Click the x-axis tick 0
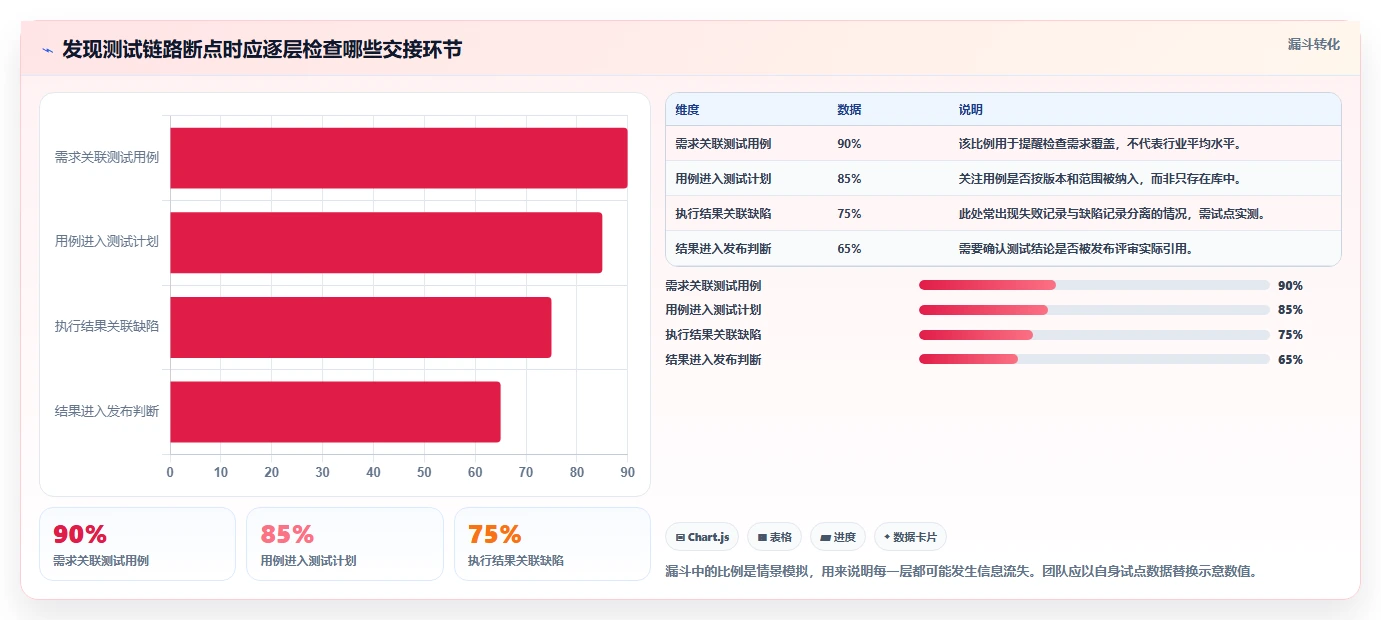1381x620 pixels. (x=170, y=472)
